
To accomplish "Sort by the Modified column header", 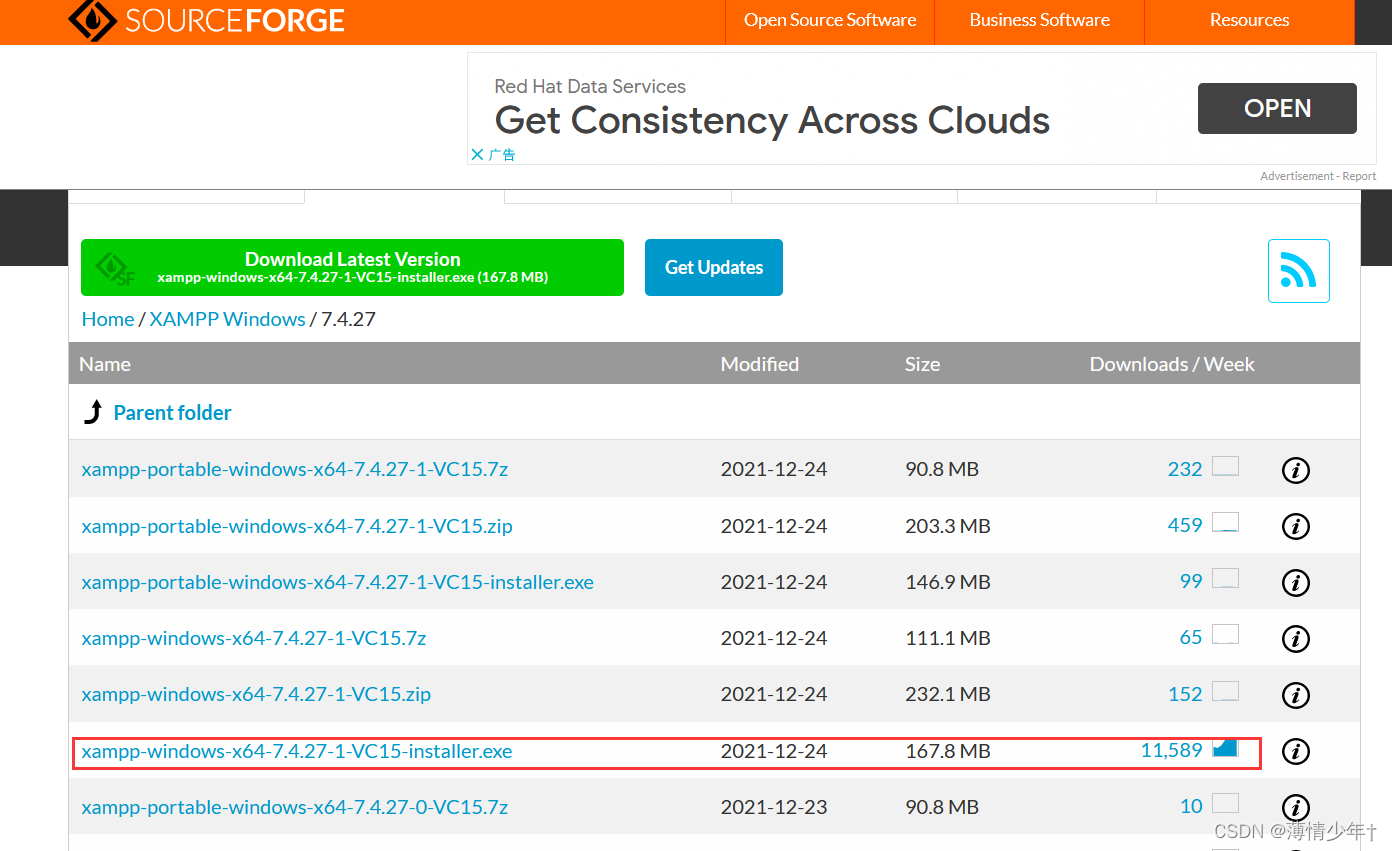I will pyautogui.click(x=760, y=364).
